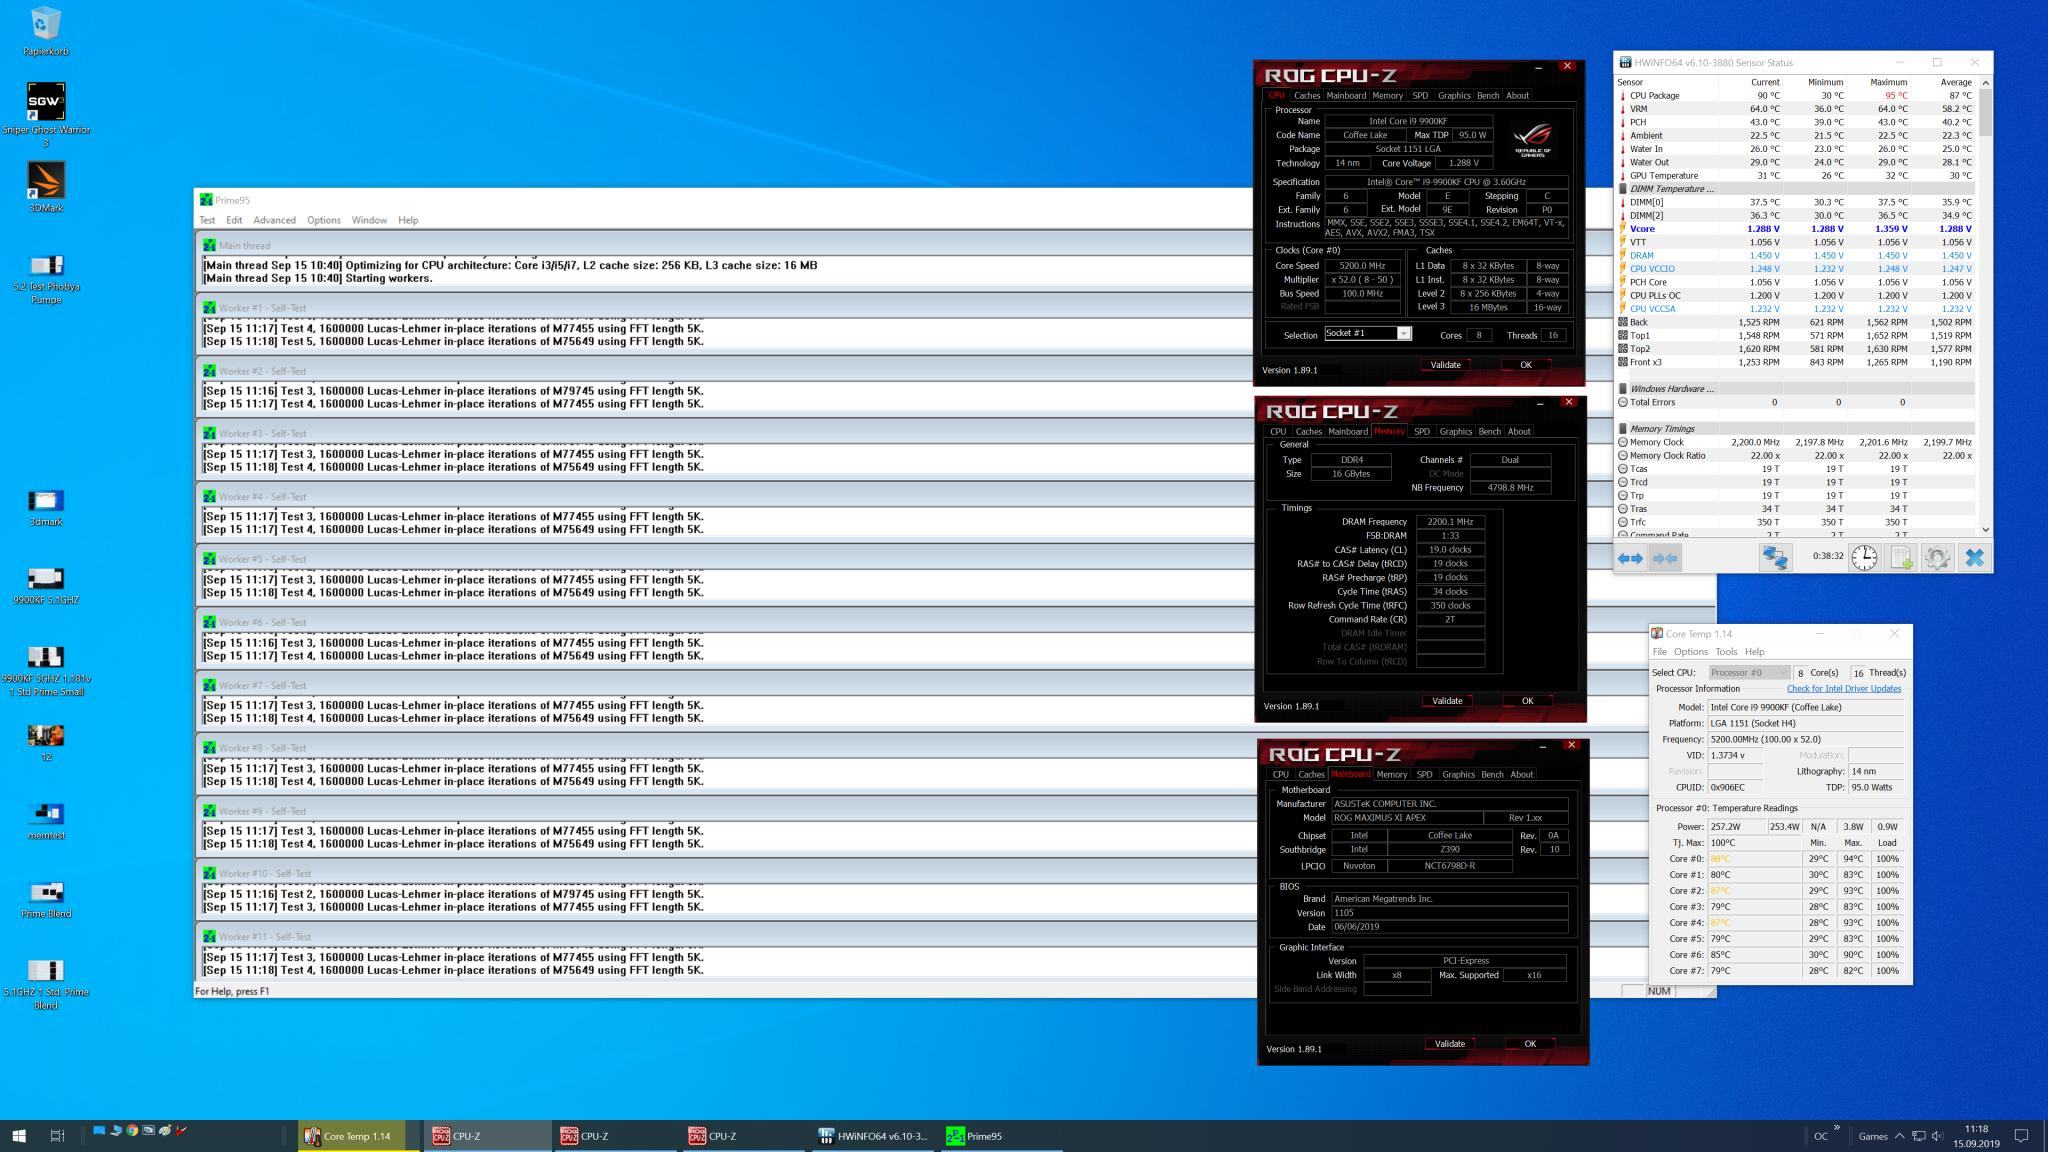Open Socket #1 selection dropdown in CPU-Z
Image resolution: width=2048 pixels, height=1152 pixels.
[1403, 334]
